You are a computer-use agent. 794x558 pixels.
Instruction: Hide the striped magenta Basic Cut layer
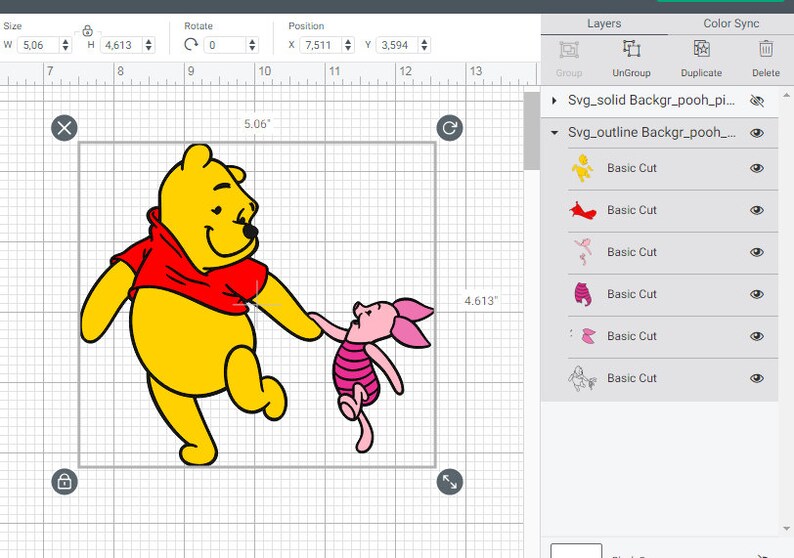click(x=757, y=294)
